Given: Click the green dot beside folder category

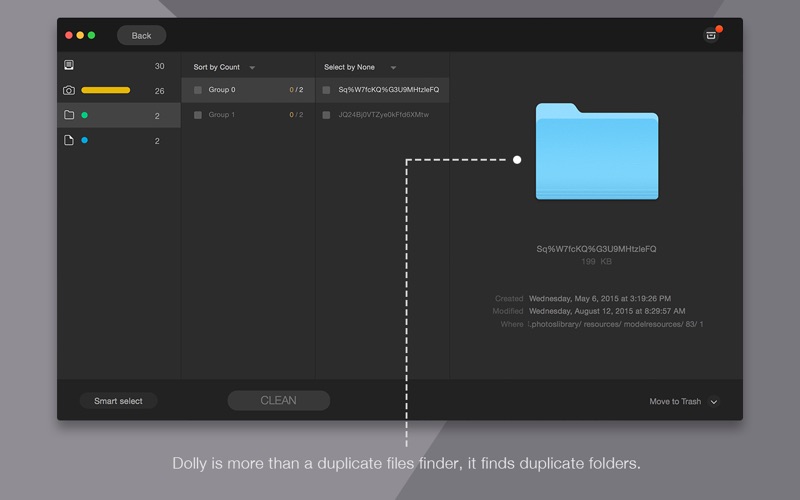Looking at the screenshot, I should tap(85, 115).
